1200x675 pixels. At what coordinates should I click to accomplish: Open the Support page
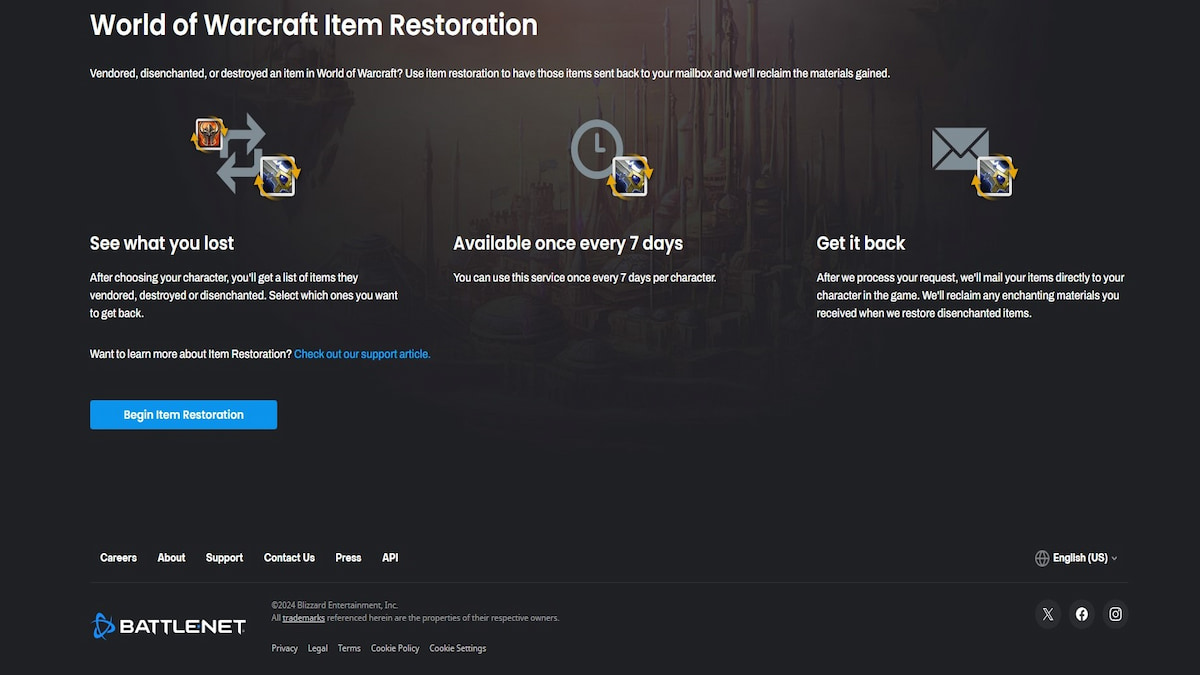pyautogui.click(x=224, y=557)
